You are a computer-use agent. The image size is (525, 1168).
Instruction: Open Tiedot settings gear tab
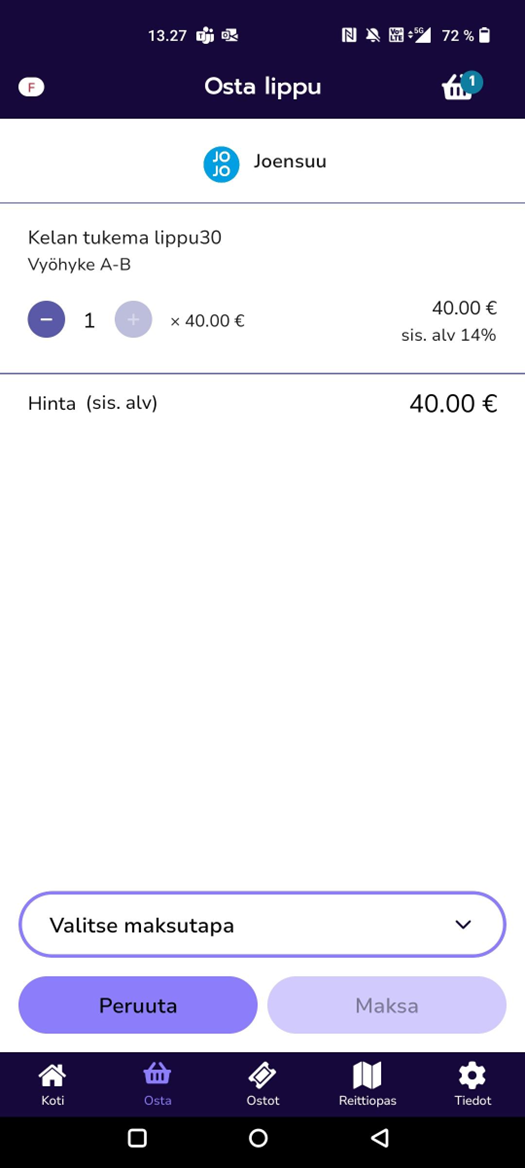pos(473,1085)
